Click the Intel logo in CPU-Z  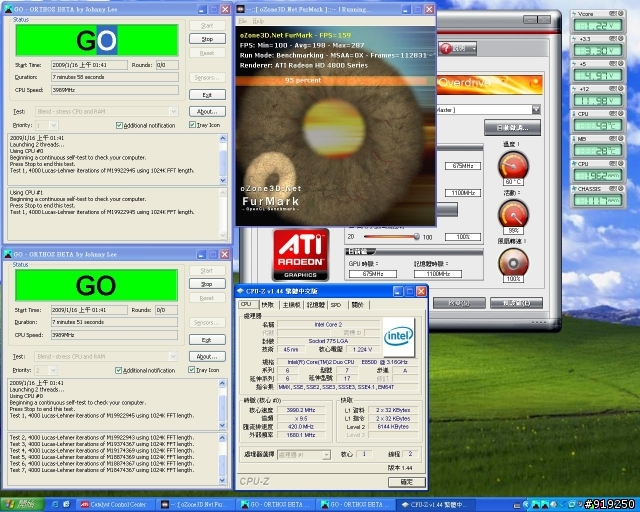click(399, 337)
